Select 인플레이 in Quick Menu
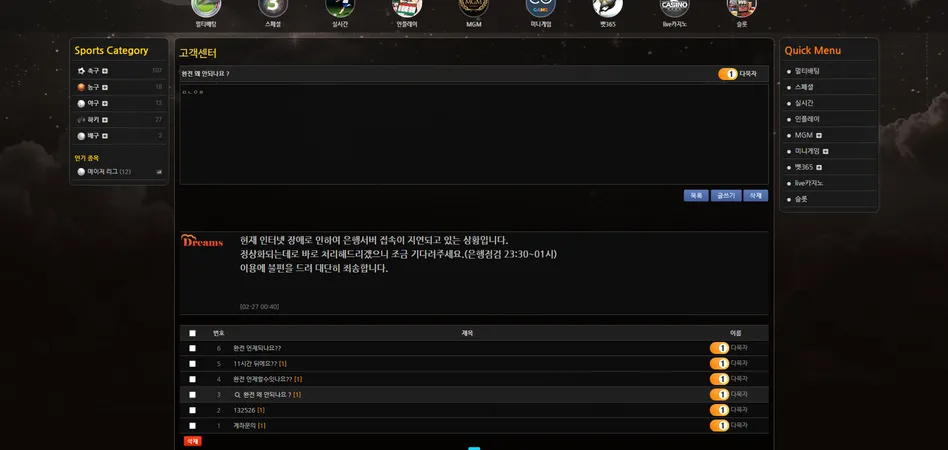The image size is (948, 450). click(807, 119)
